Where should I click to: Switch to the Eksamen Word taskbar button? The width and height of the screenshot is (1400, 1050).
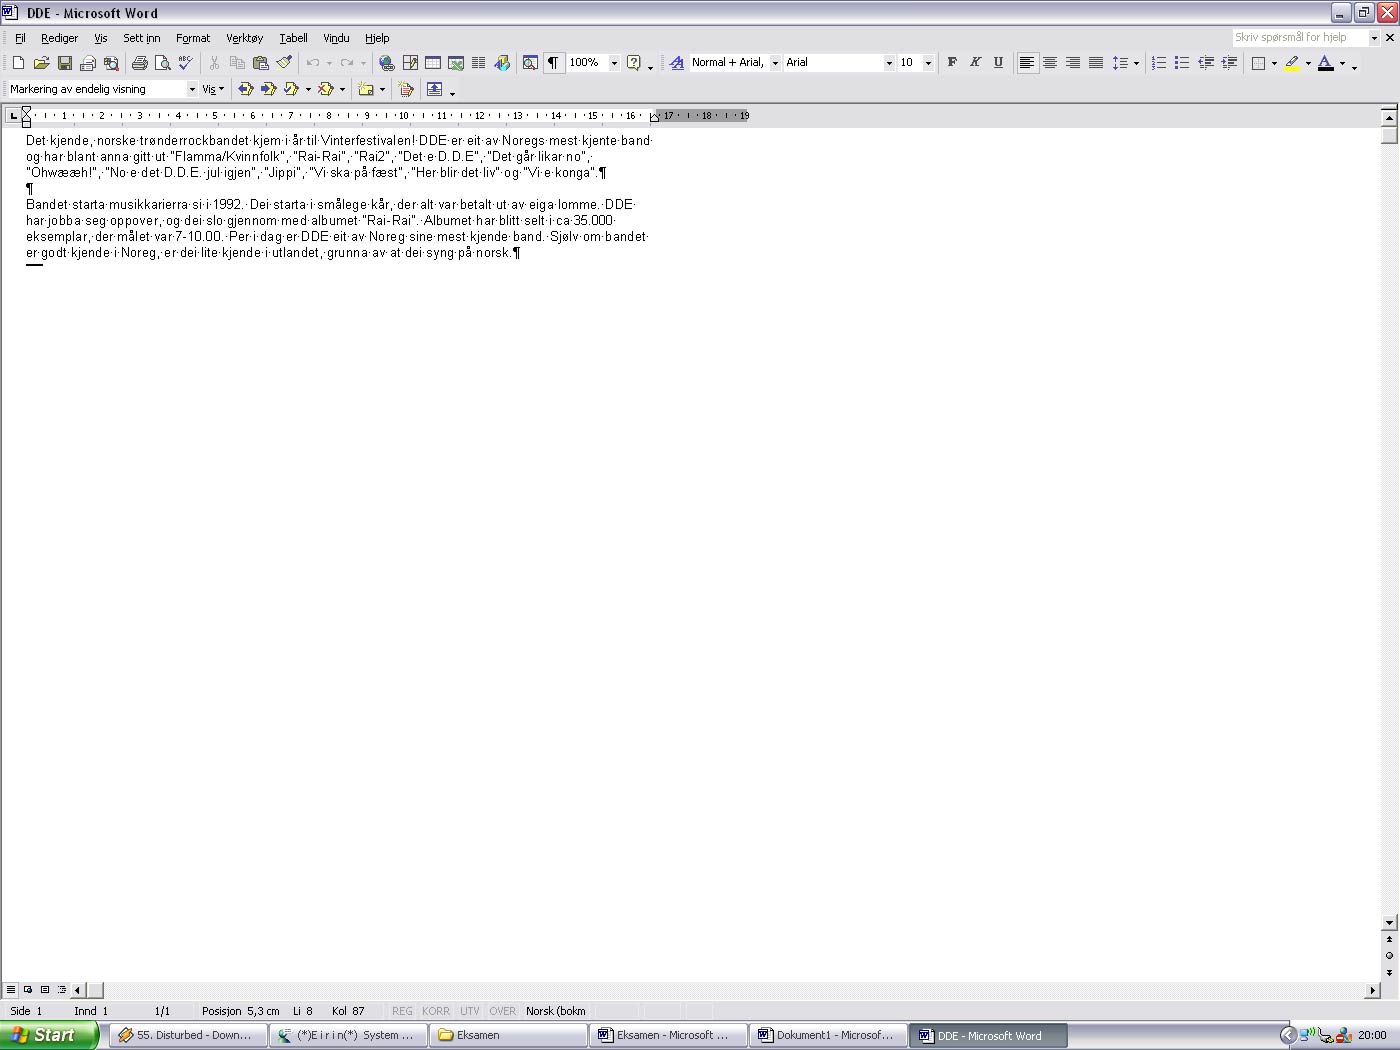coord(669,1035)
